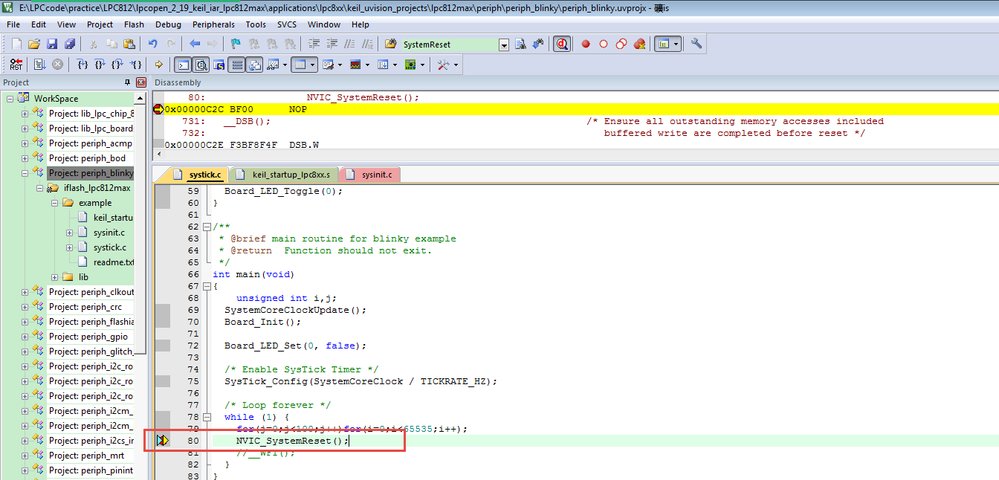
Task: Insert a bookmark using the flag icon
Action: (x=236, y=44)
